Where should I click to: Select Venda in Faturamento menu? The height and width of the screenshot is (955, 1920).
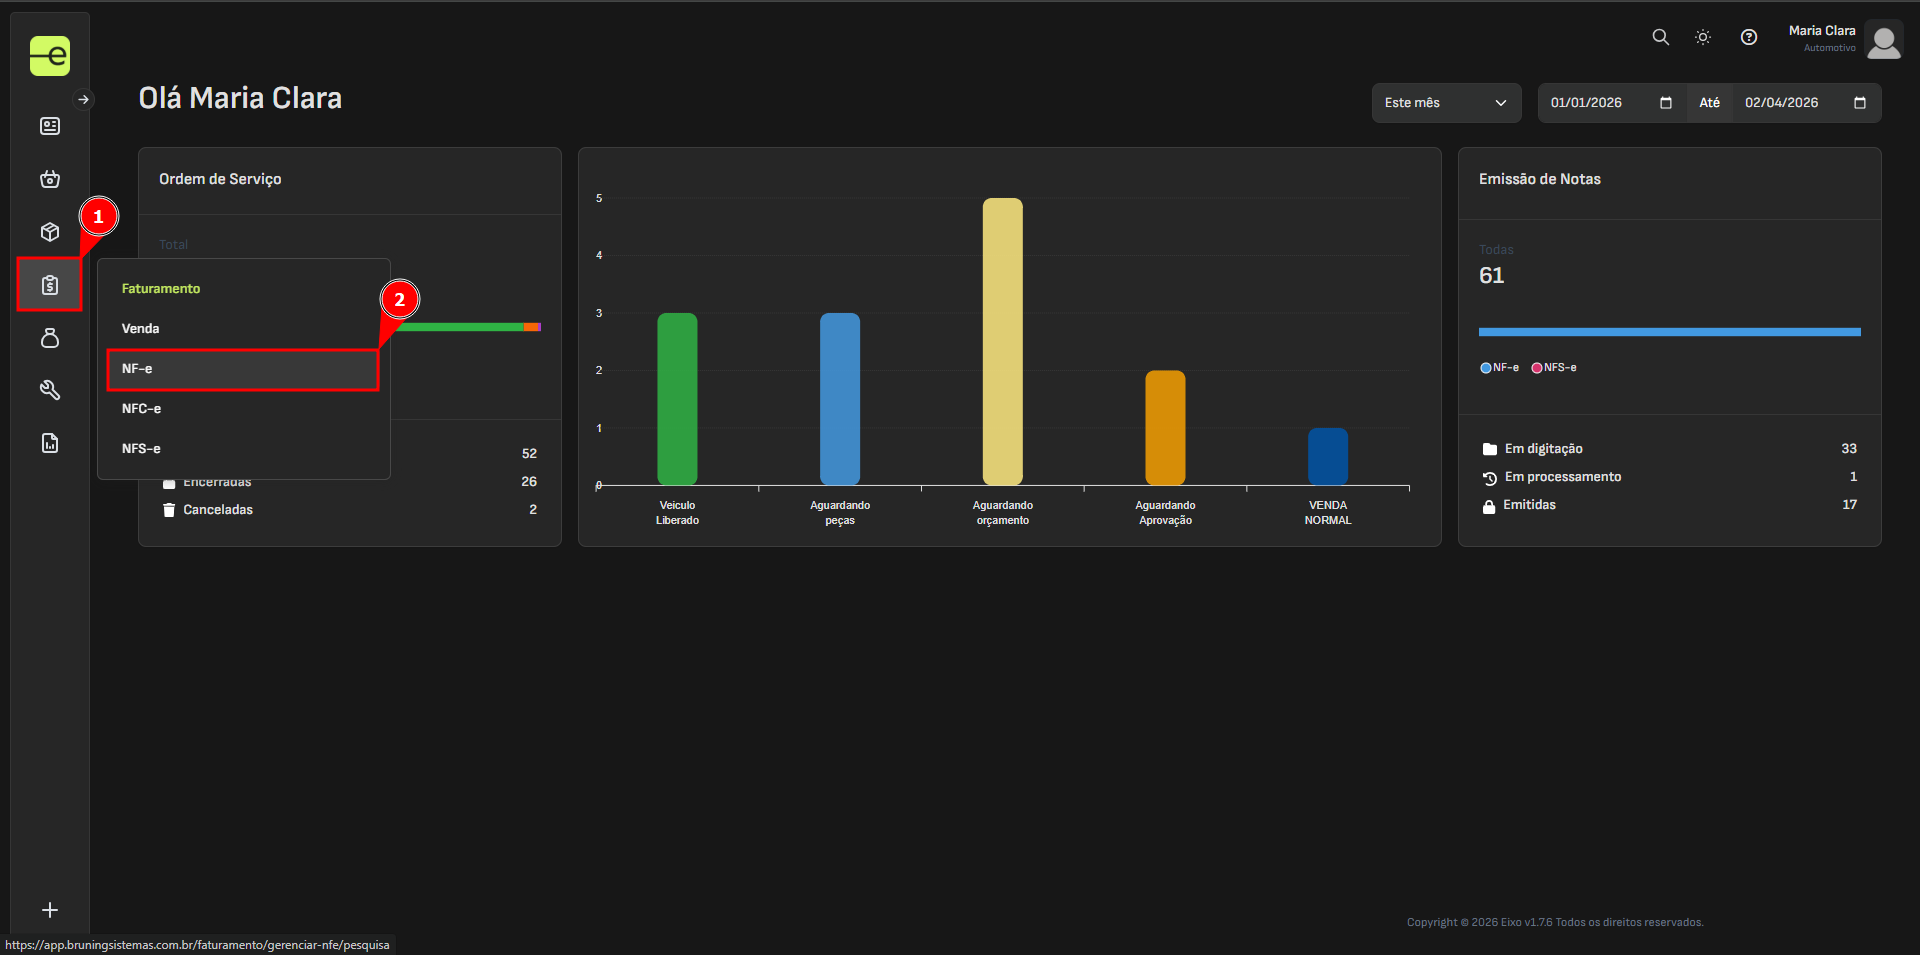141,329
